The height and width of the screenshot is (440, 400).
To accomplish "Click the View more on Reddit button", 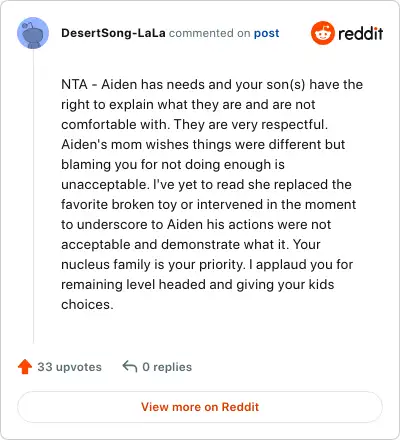I will 200,407.
